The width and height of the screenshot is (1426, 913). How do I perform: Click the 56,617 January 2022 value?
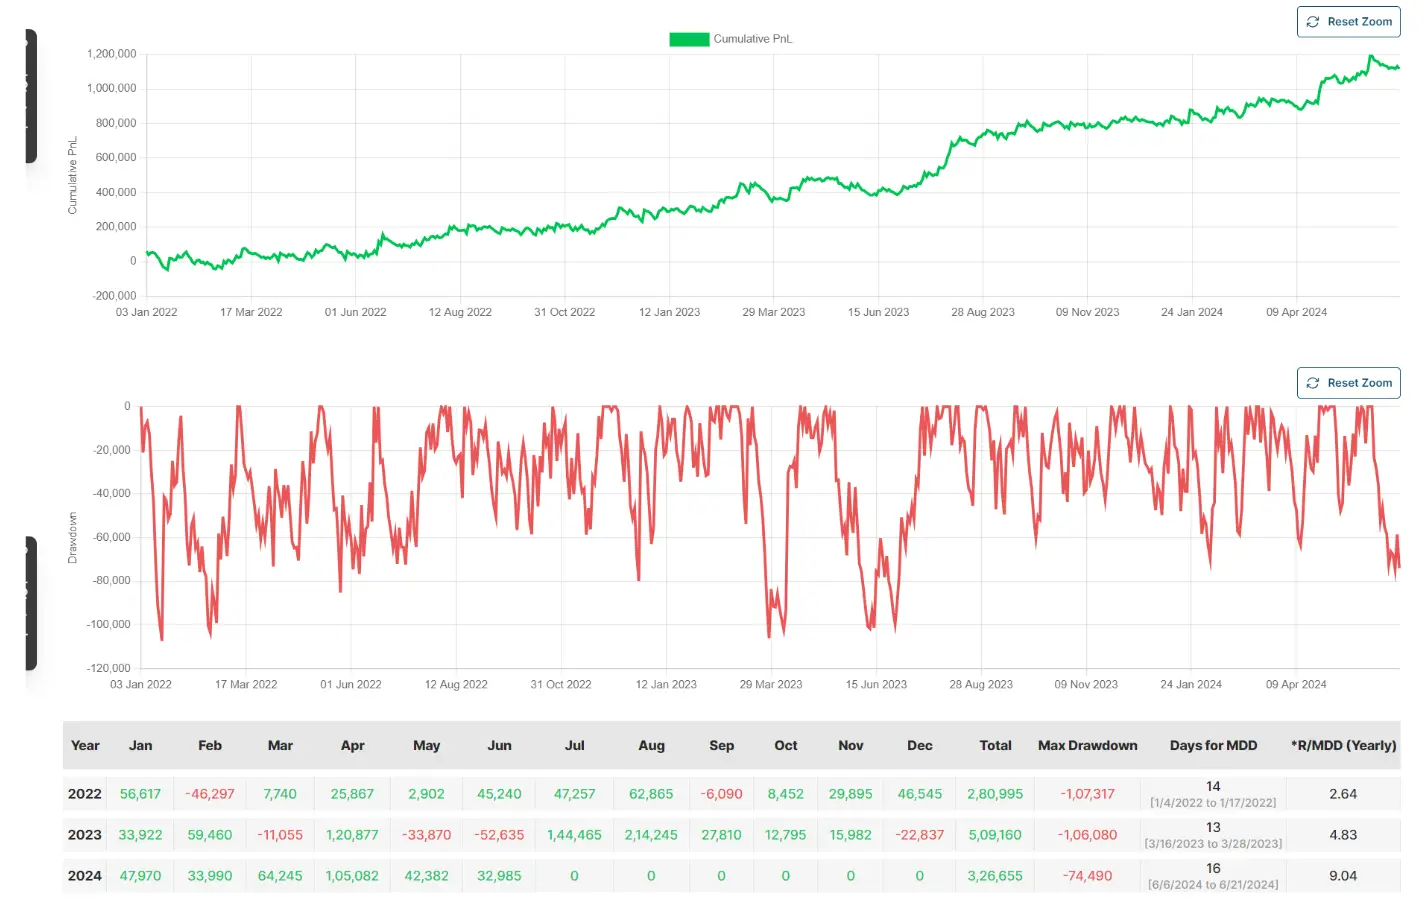140,794
